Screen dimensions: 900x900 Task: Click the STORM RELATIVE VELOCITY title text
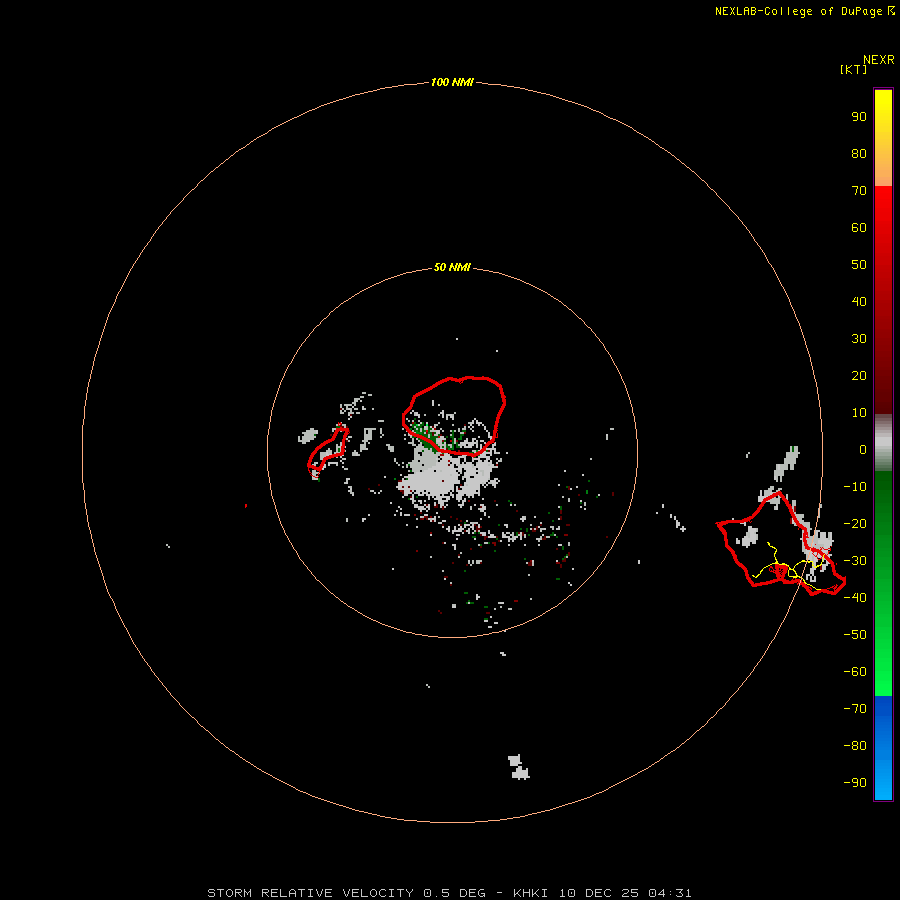click(x=310, y=893)
